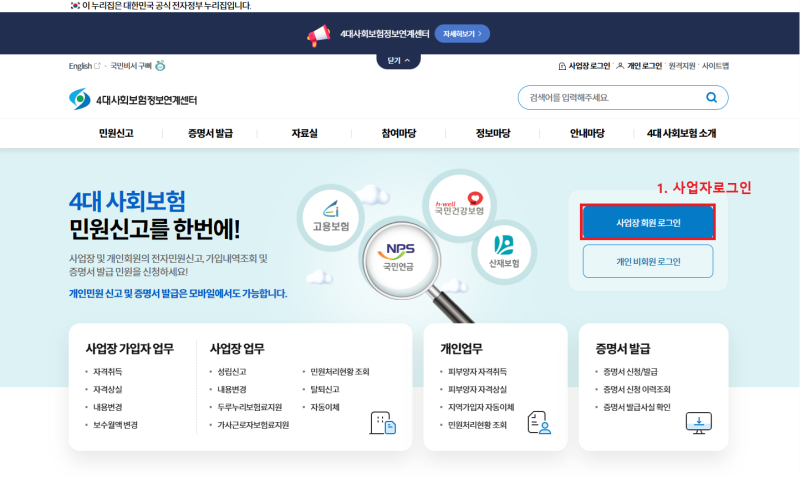
Task: Open 자격상실 under 사업장 가입자 업무
Action: click(x=107, y=389)
